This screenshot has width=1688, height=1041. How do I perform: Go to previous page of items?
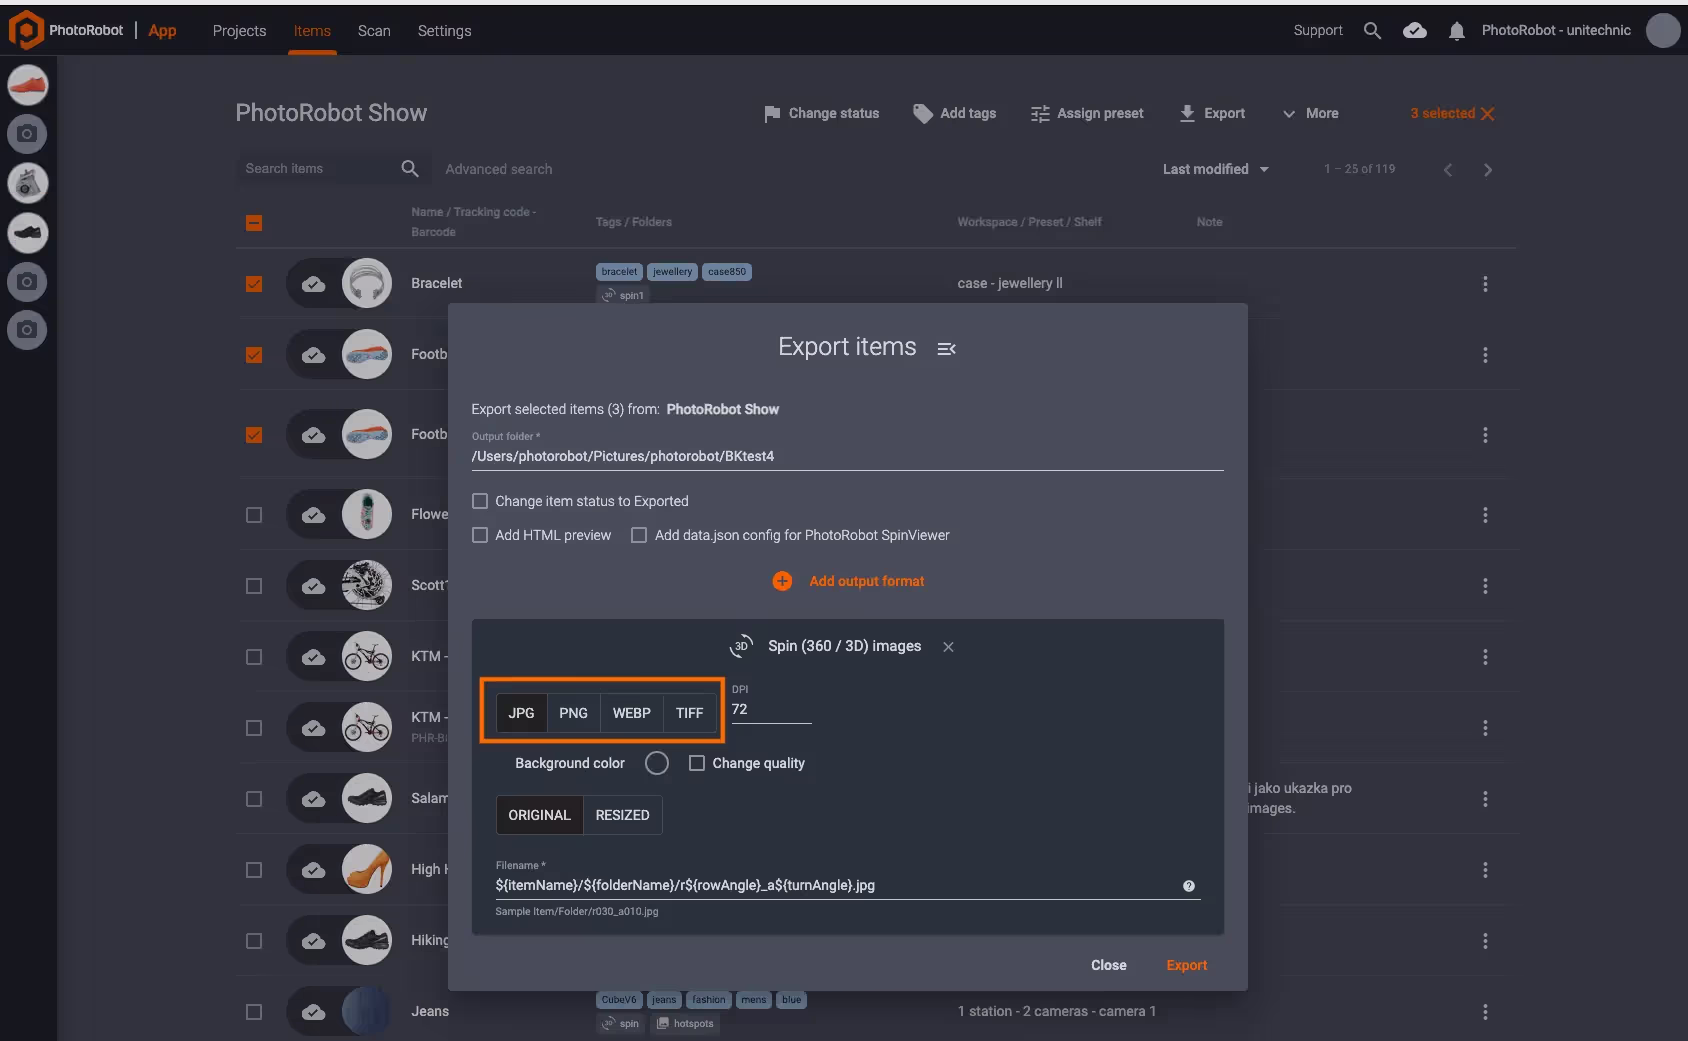point(1448,170)
